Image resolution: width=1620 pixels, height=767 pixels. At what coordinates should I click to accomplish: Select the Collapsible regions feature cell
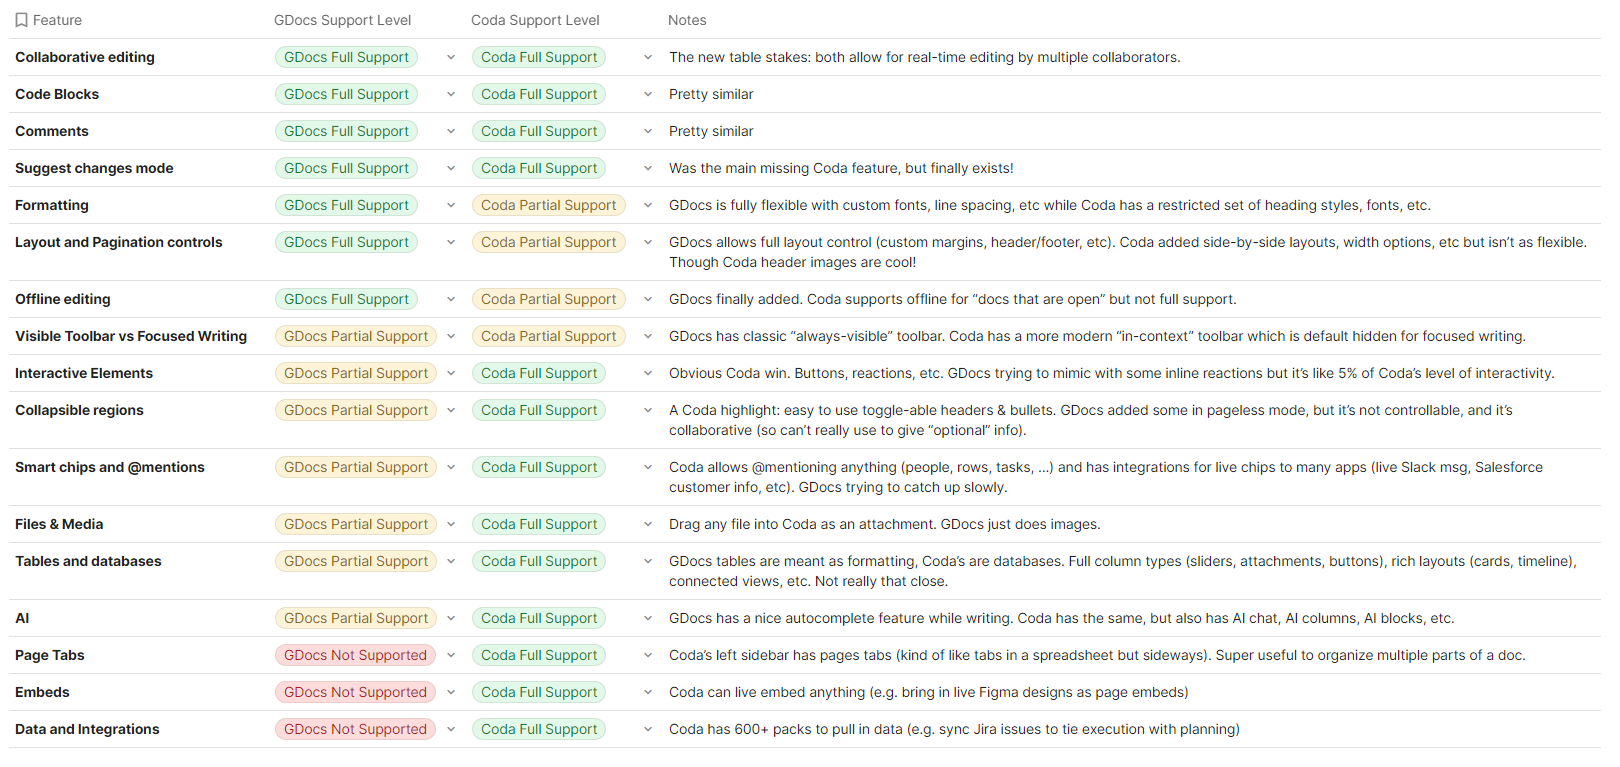click(79, 410)
